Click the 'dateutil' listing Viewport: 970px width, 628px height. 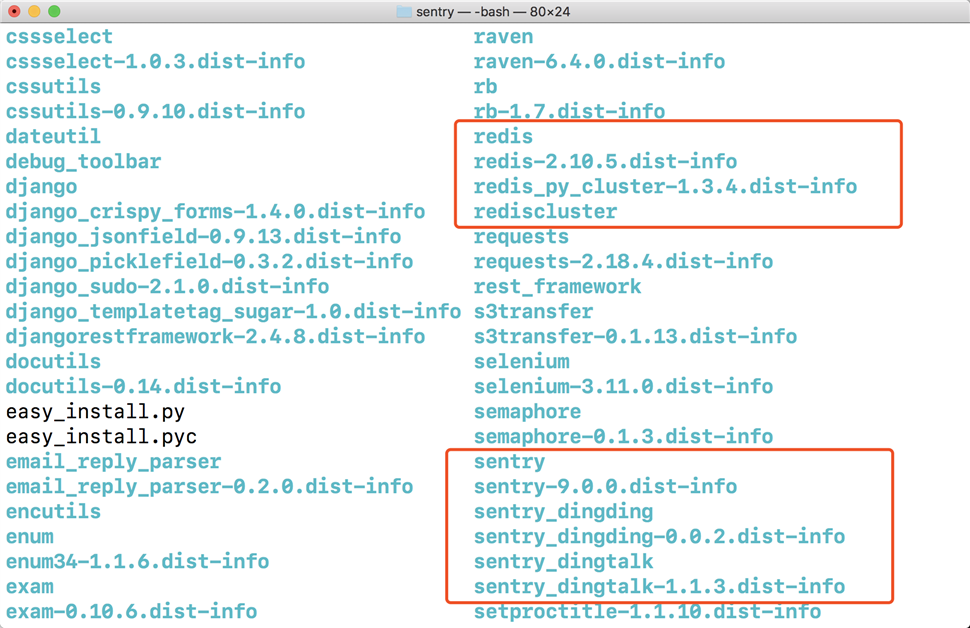pos(53,136)
